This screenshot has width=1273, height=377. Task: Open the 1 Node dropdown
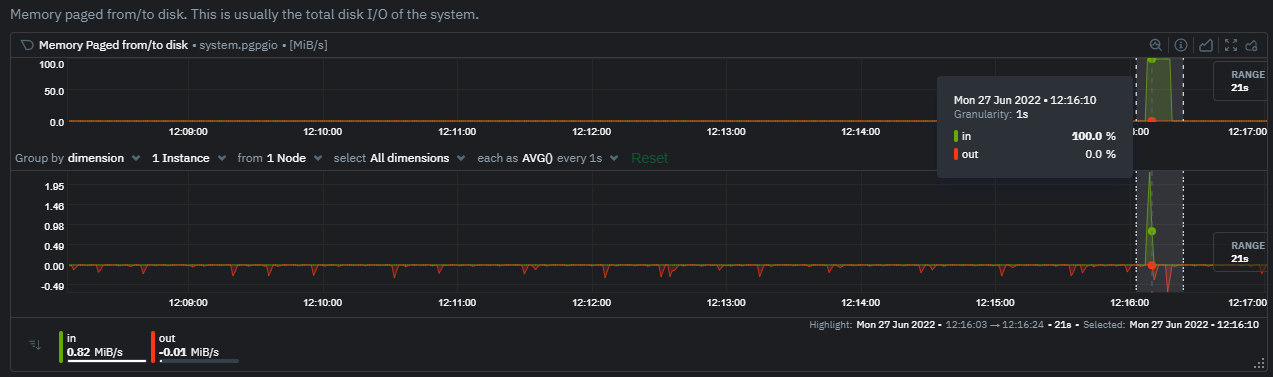coord(279,158)
